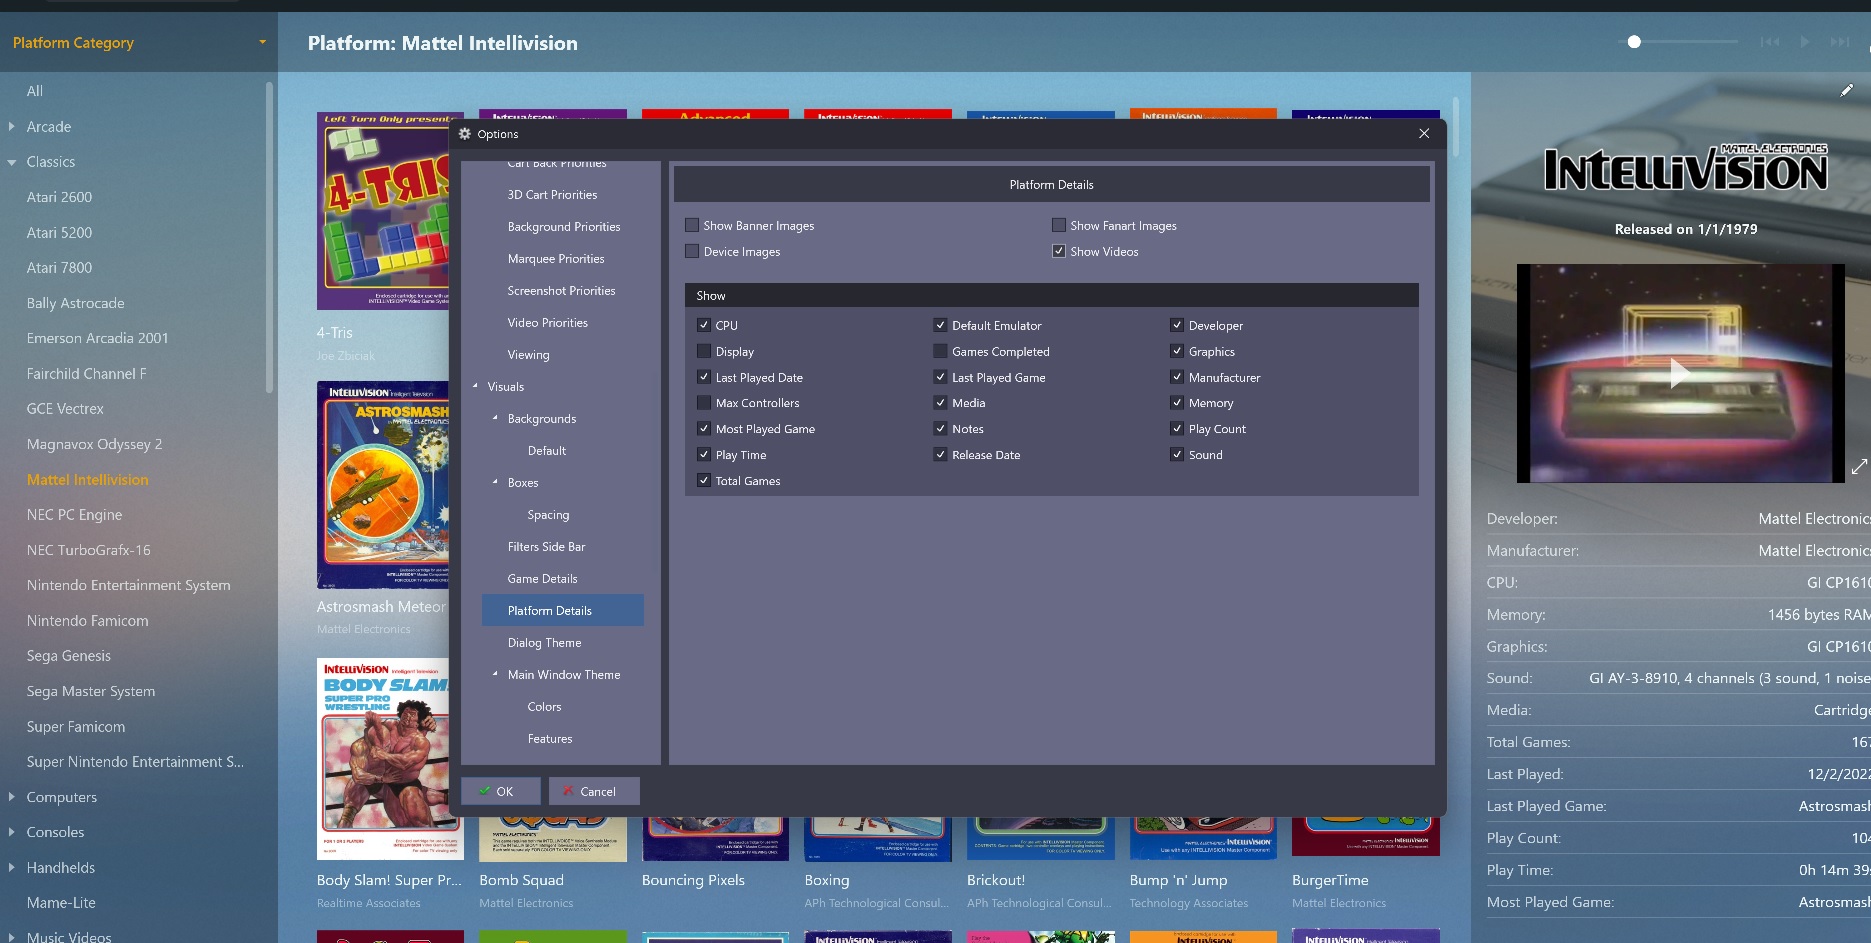Viewport: 1871px width, 943px height.
Task: Expand the Consoles category
Action: 12,832
